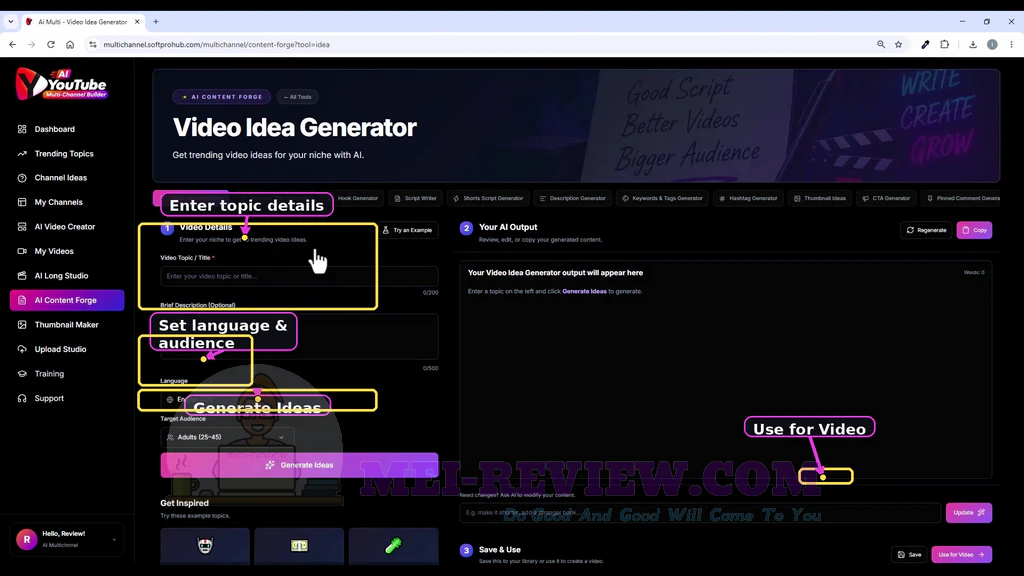Click the My Videos camera icon
The height and width of the screenshot is (576, 1024).
pyautogui.click(x=22, y=251)
